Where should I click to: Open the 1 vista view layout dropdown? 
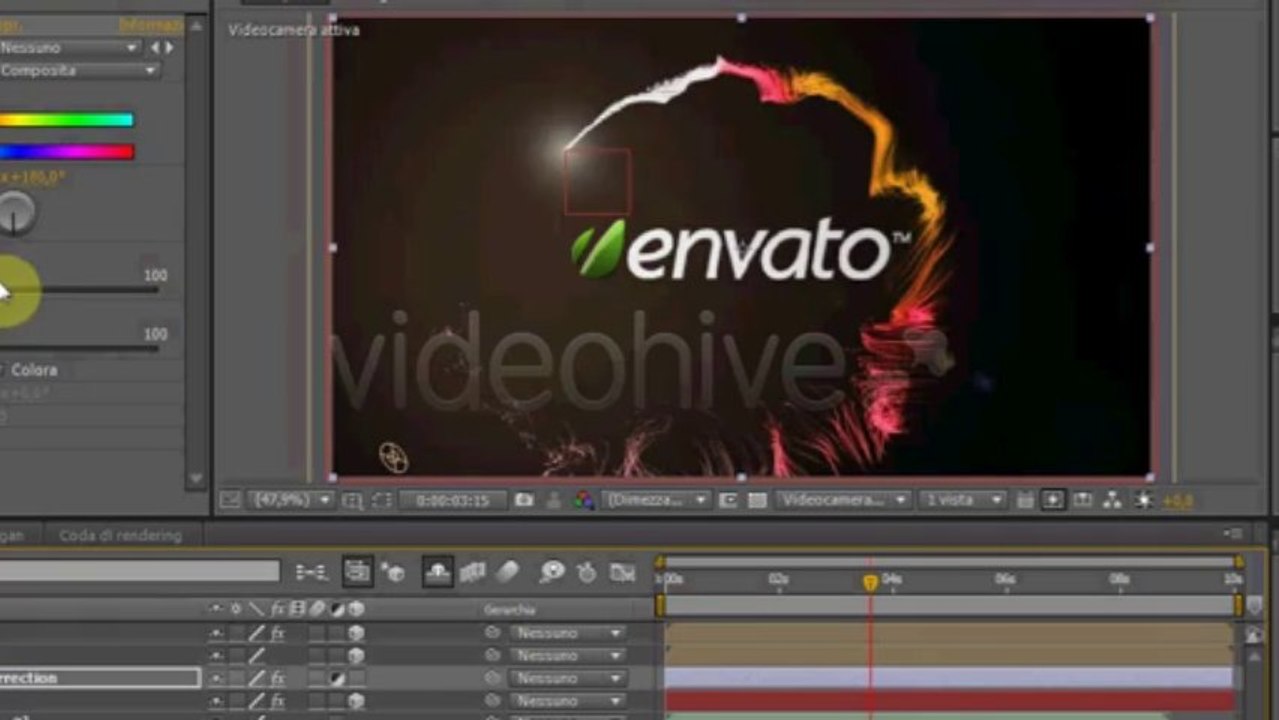962,500
